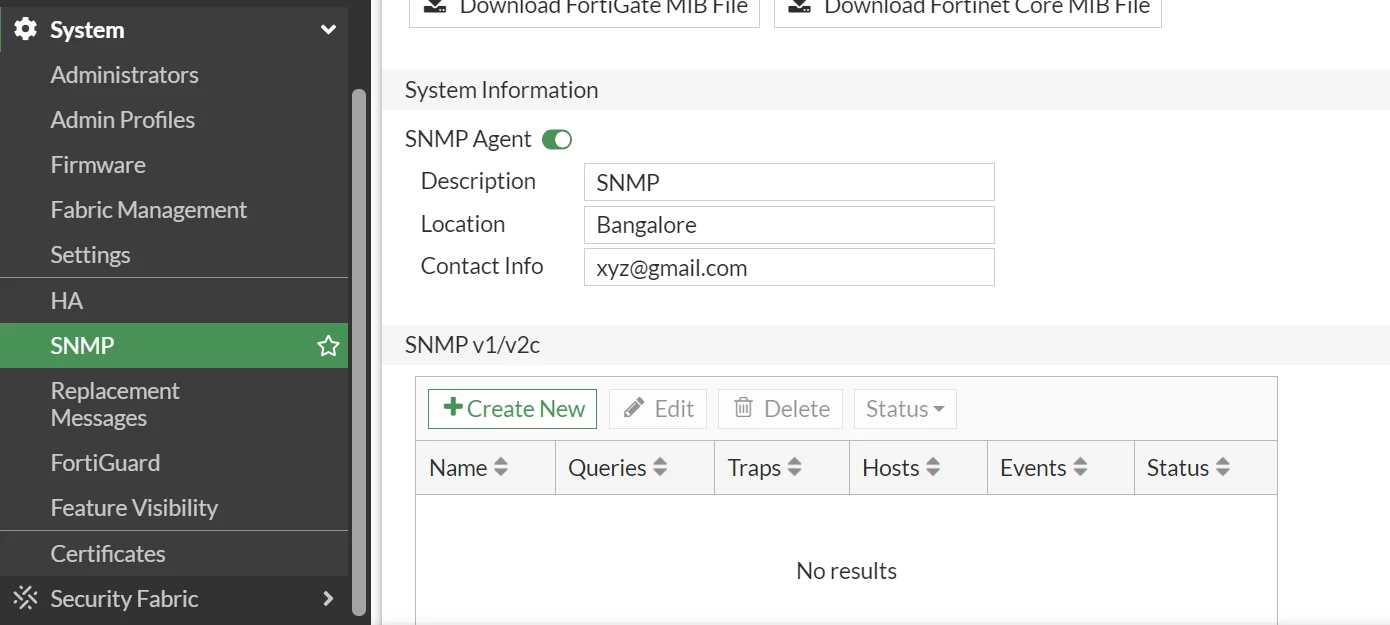Click the FortiGate MIB download icon

(x=435, y=6)
